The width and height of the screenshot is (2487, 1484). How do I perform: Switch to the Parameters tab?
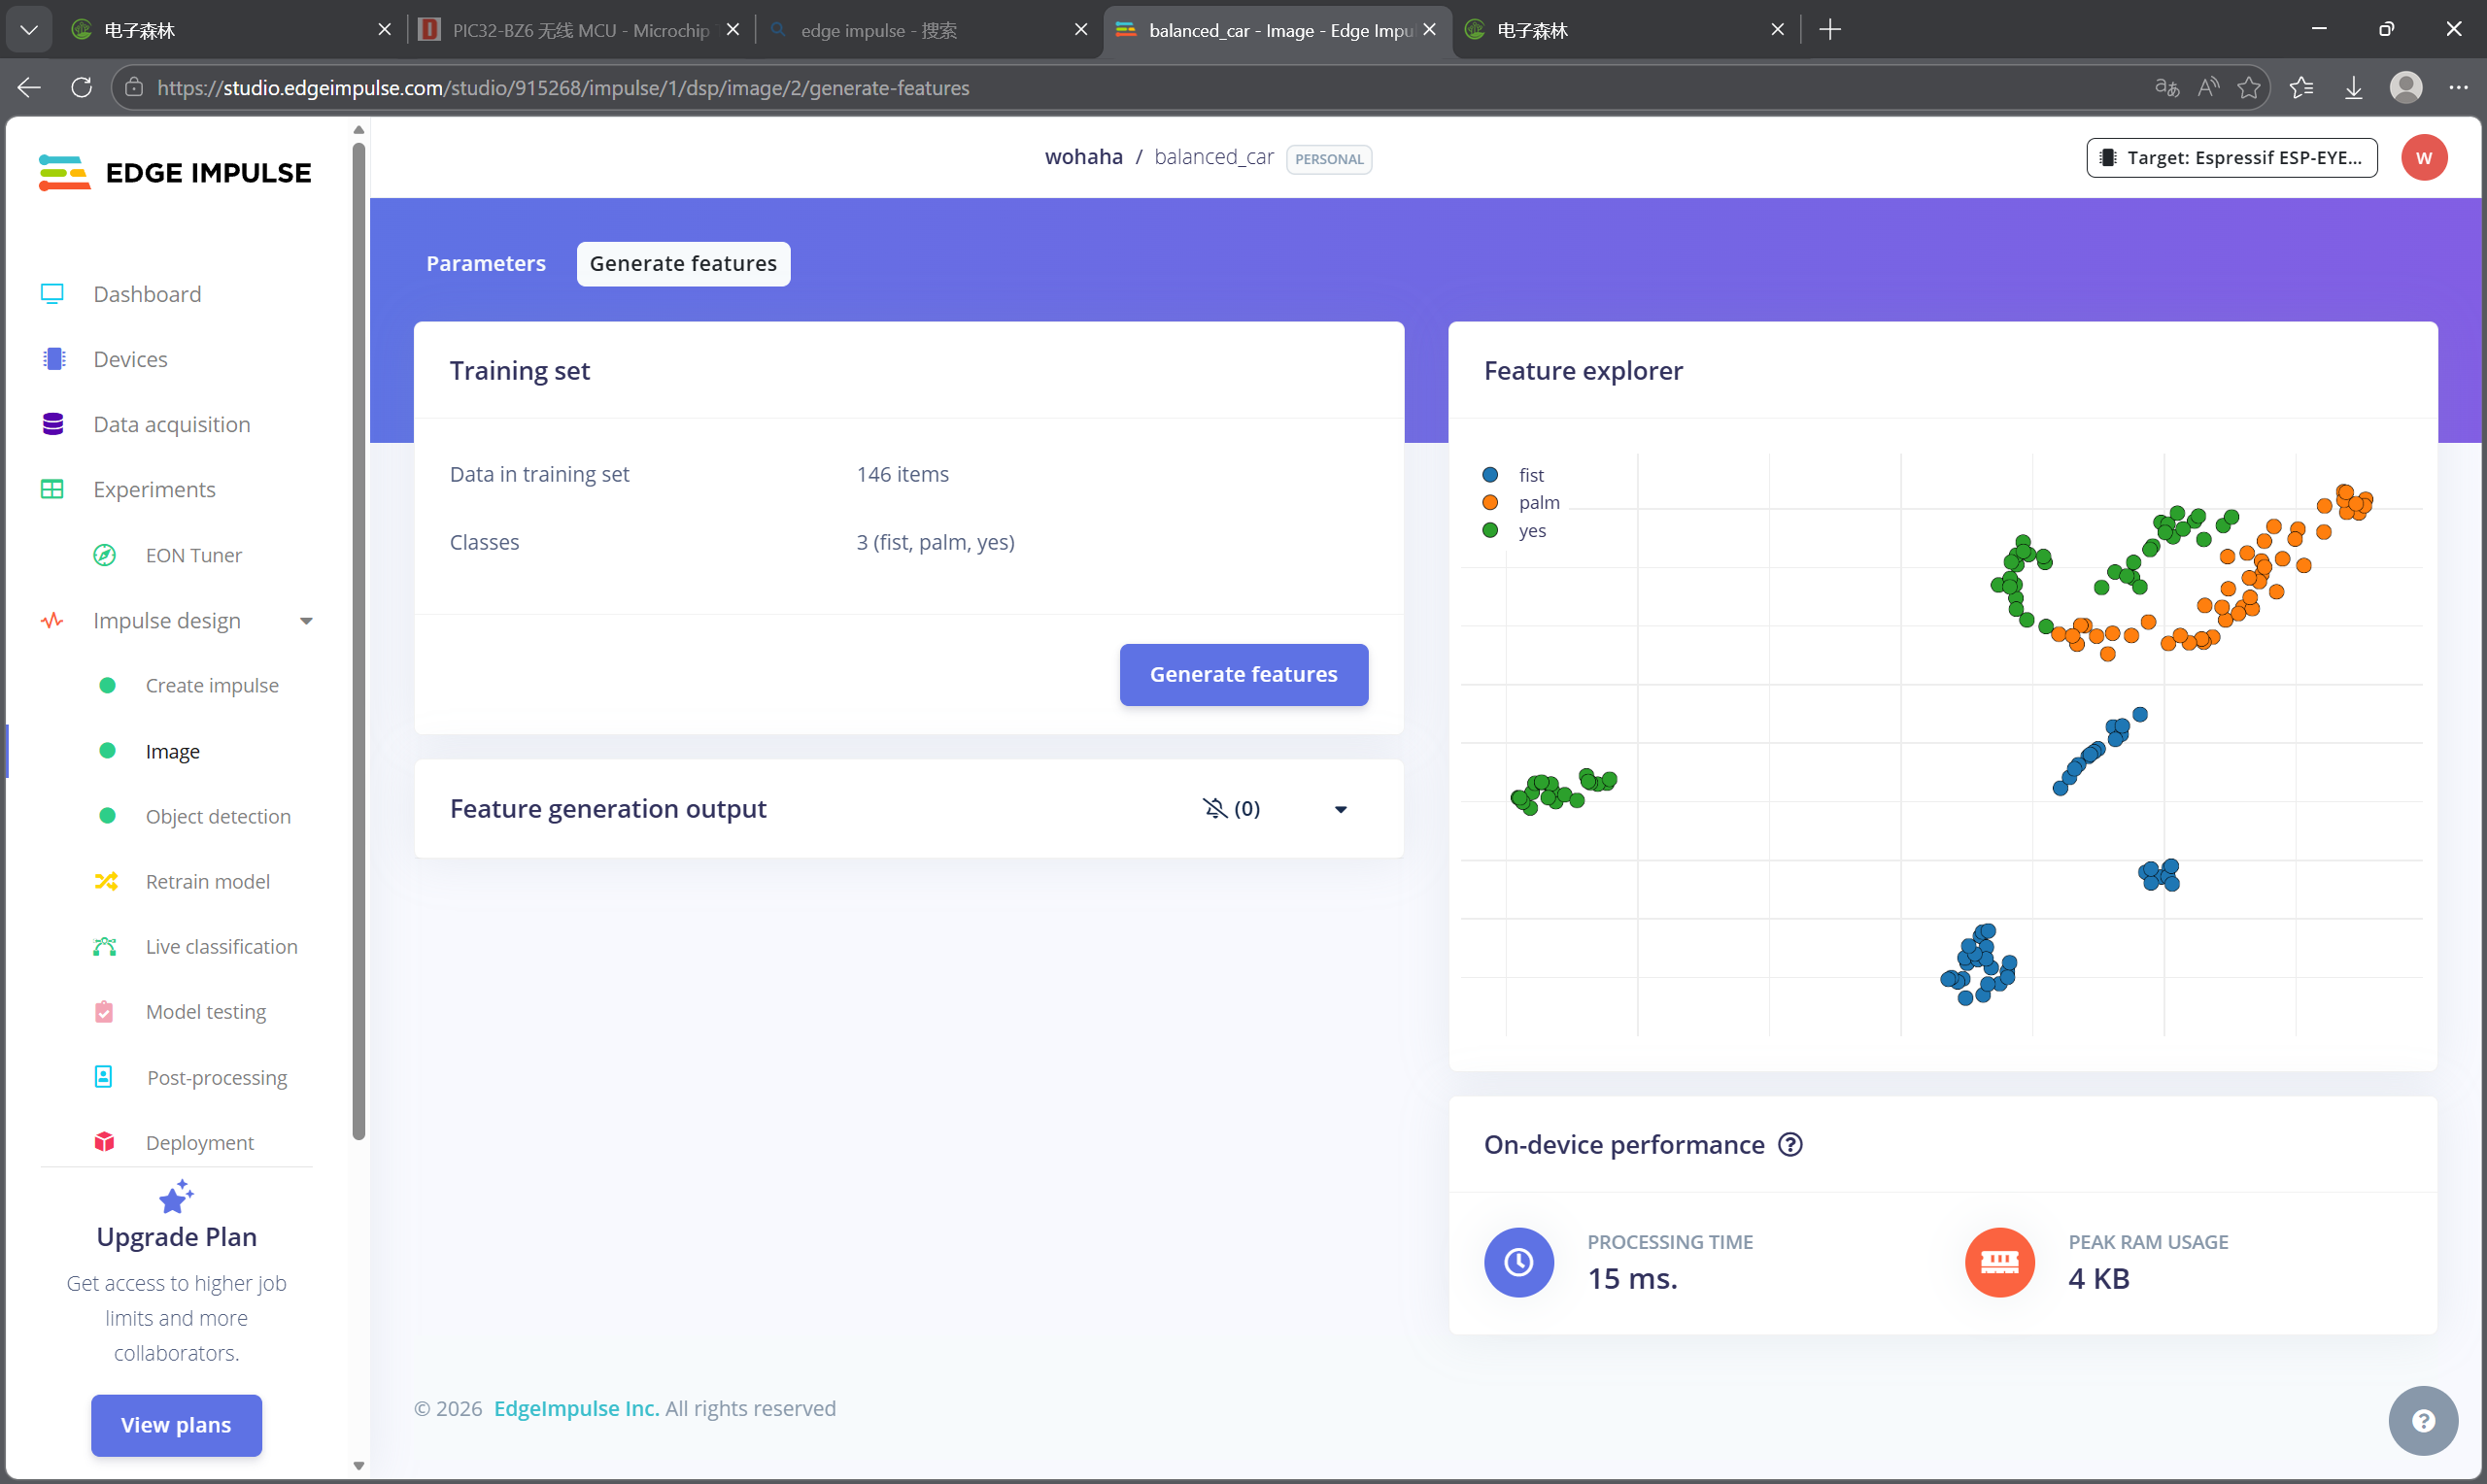pyautogui.click(x=486, y=264)
